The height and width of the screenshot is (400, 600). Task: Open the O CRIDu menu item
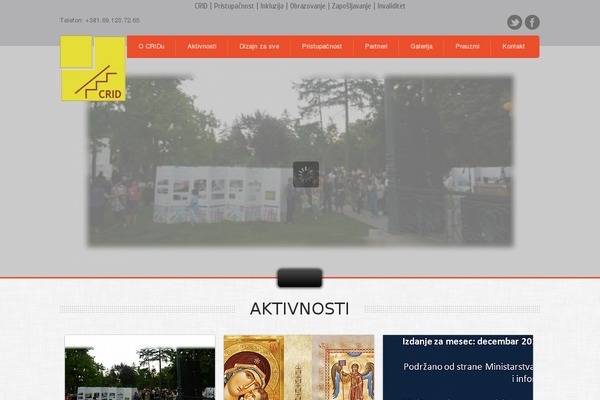pyautogui.click(x=151, y=46)
